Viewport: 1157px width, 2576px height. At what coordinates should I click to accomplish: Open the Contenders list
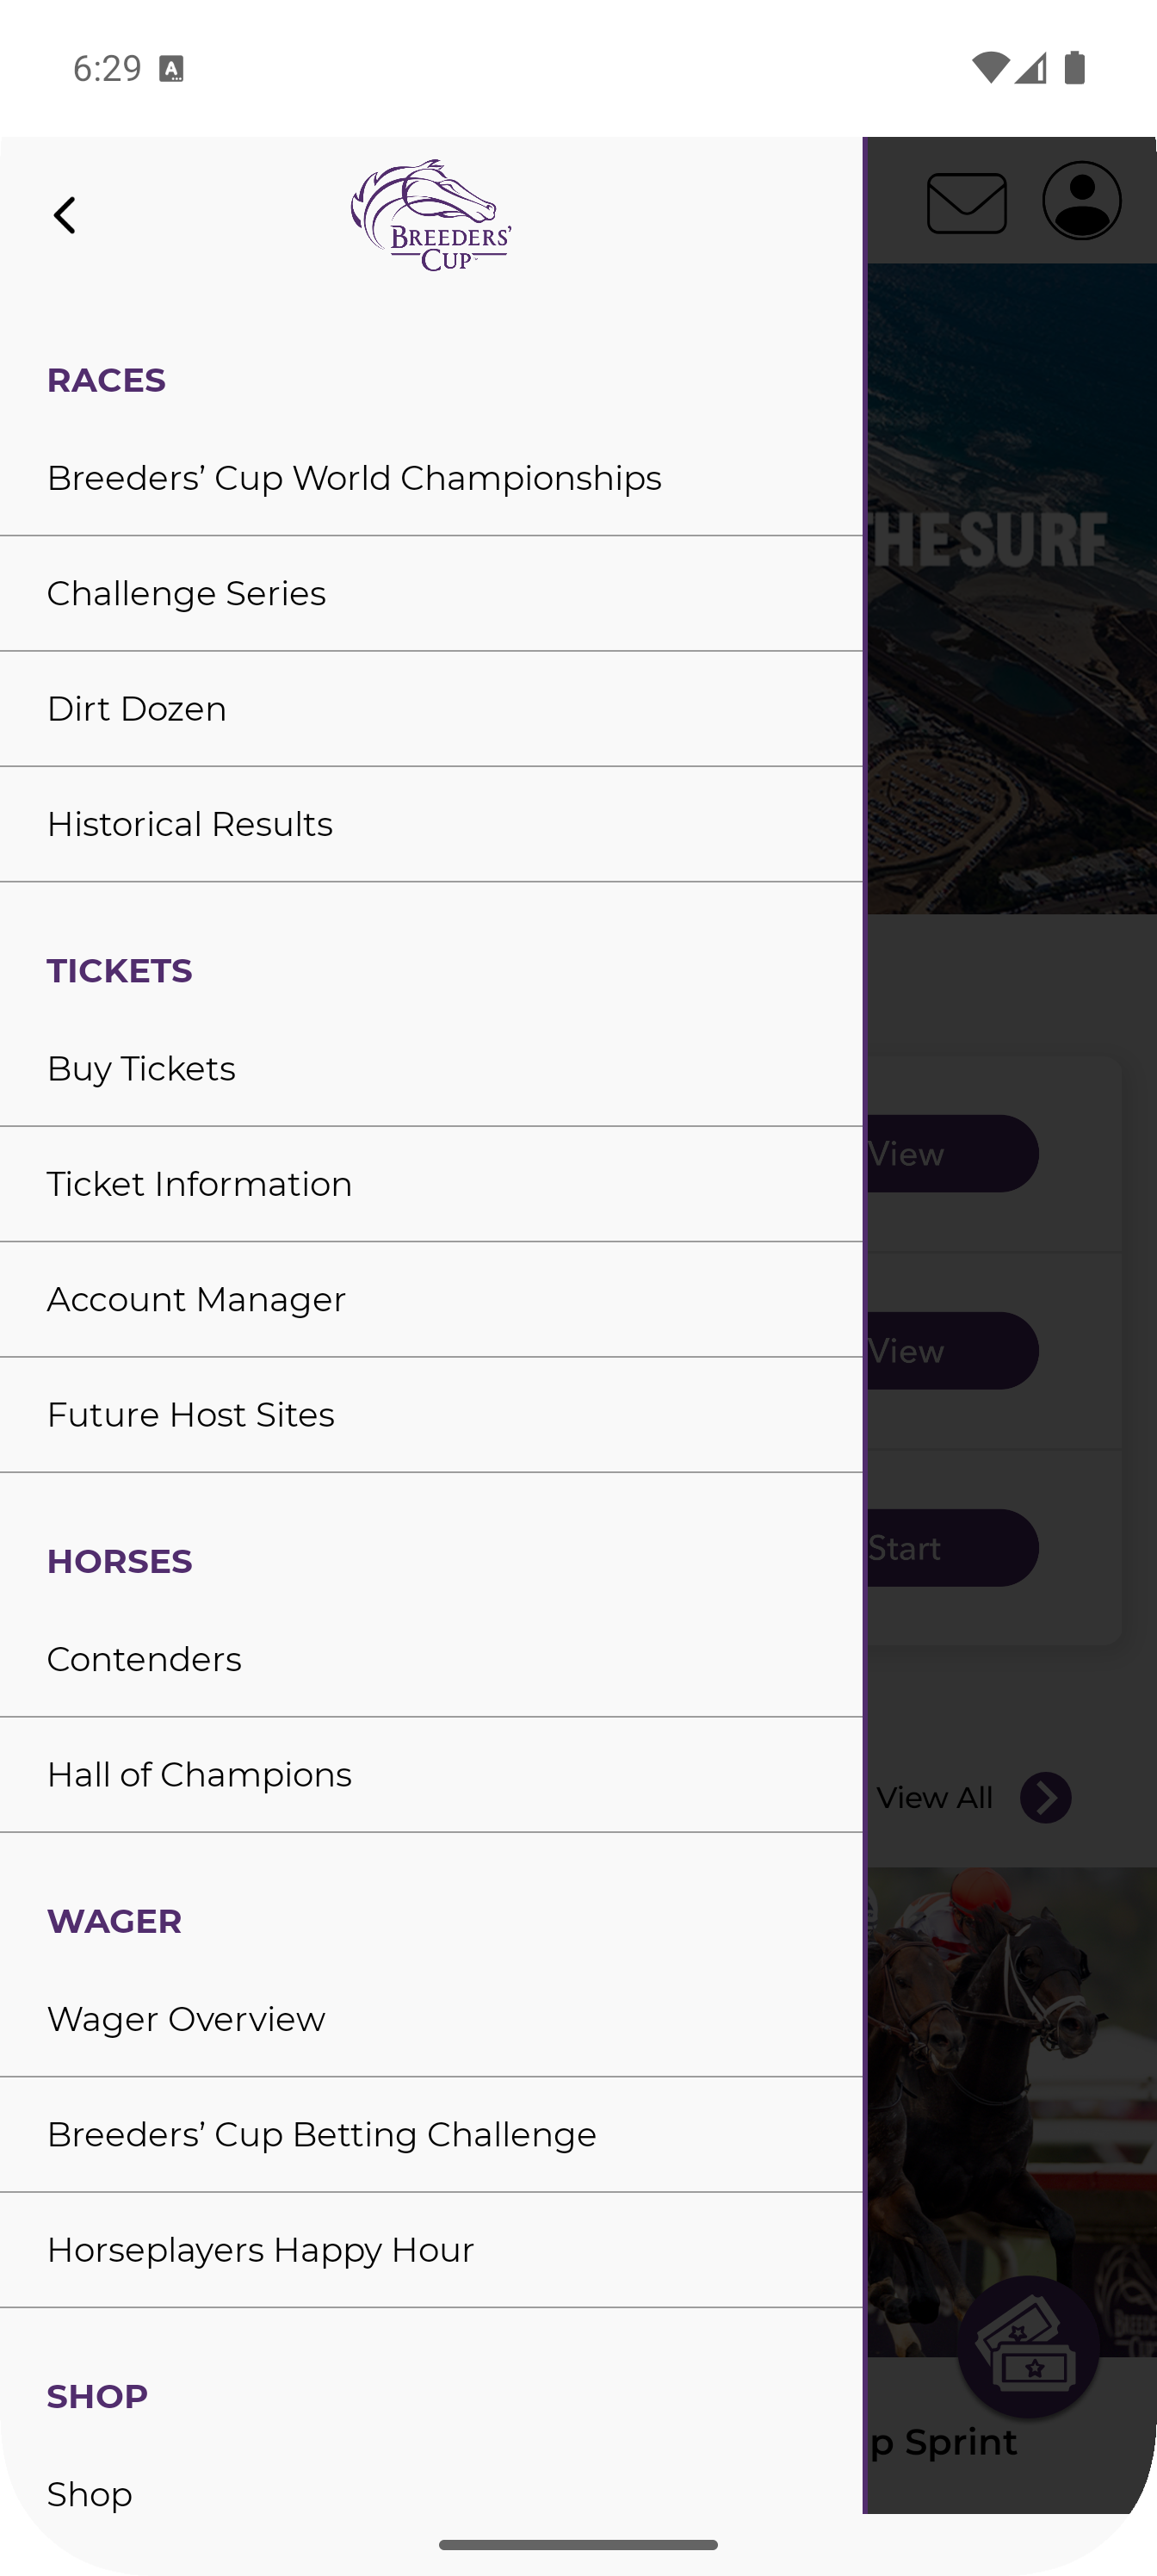click(x=145, y=1660)
